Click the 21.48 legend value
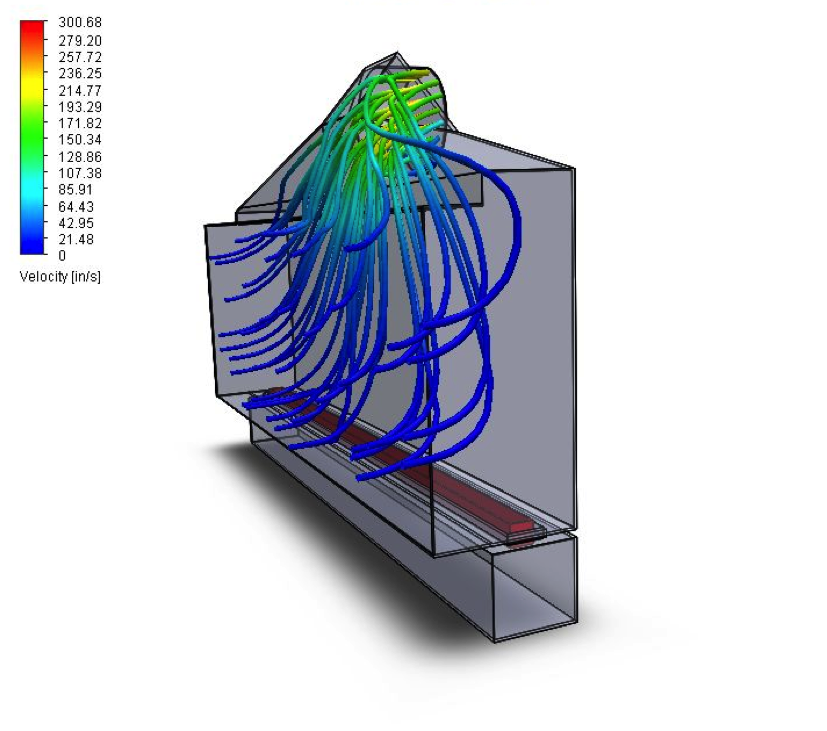This screenshot has width=827, height=731. pos(77,239)
